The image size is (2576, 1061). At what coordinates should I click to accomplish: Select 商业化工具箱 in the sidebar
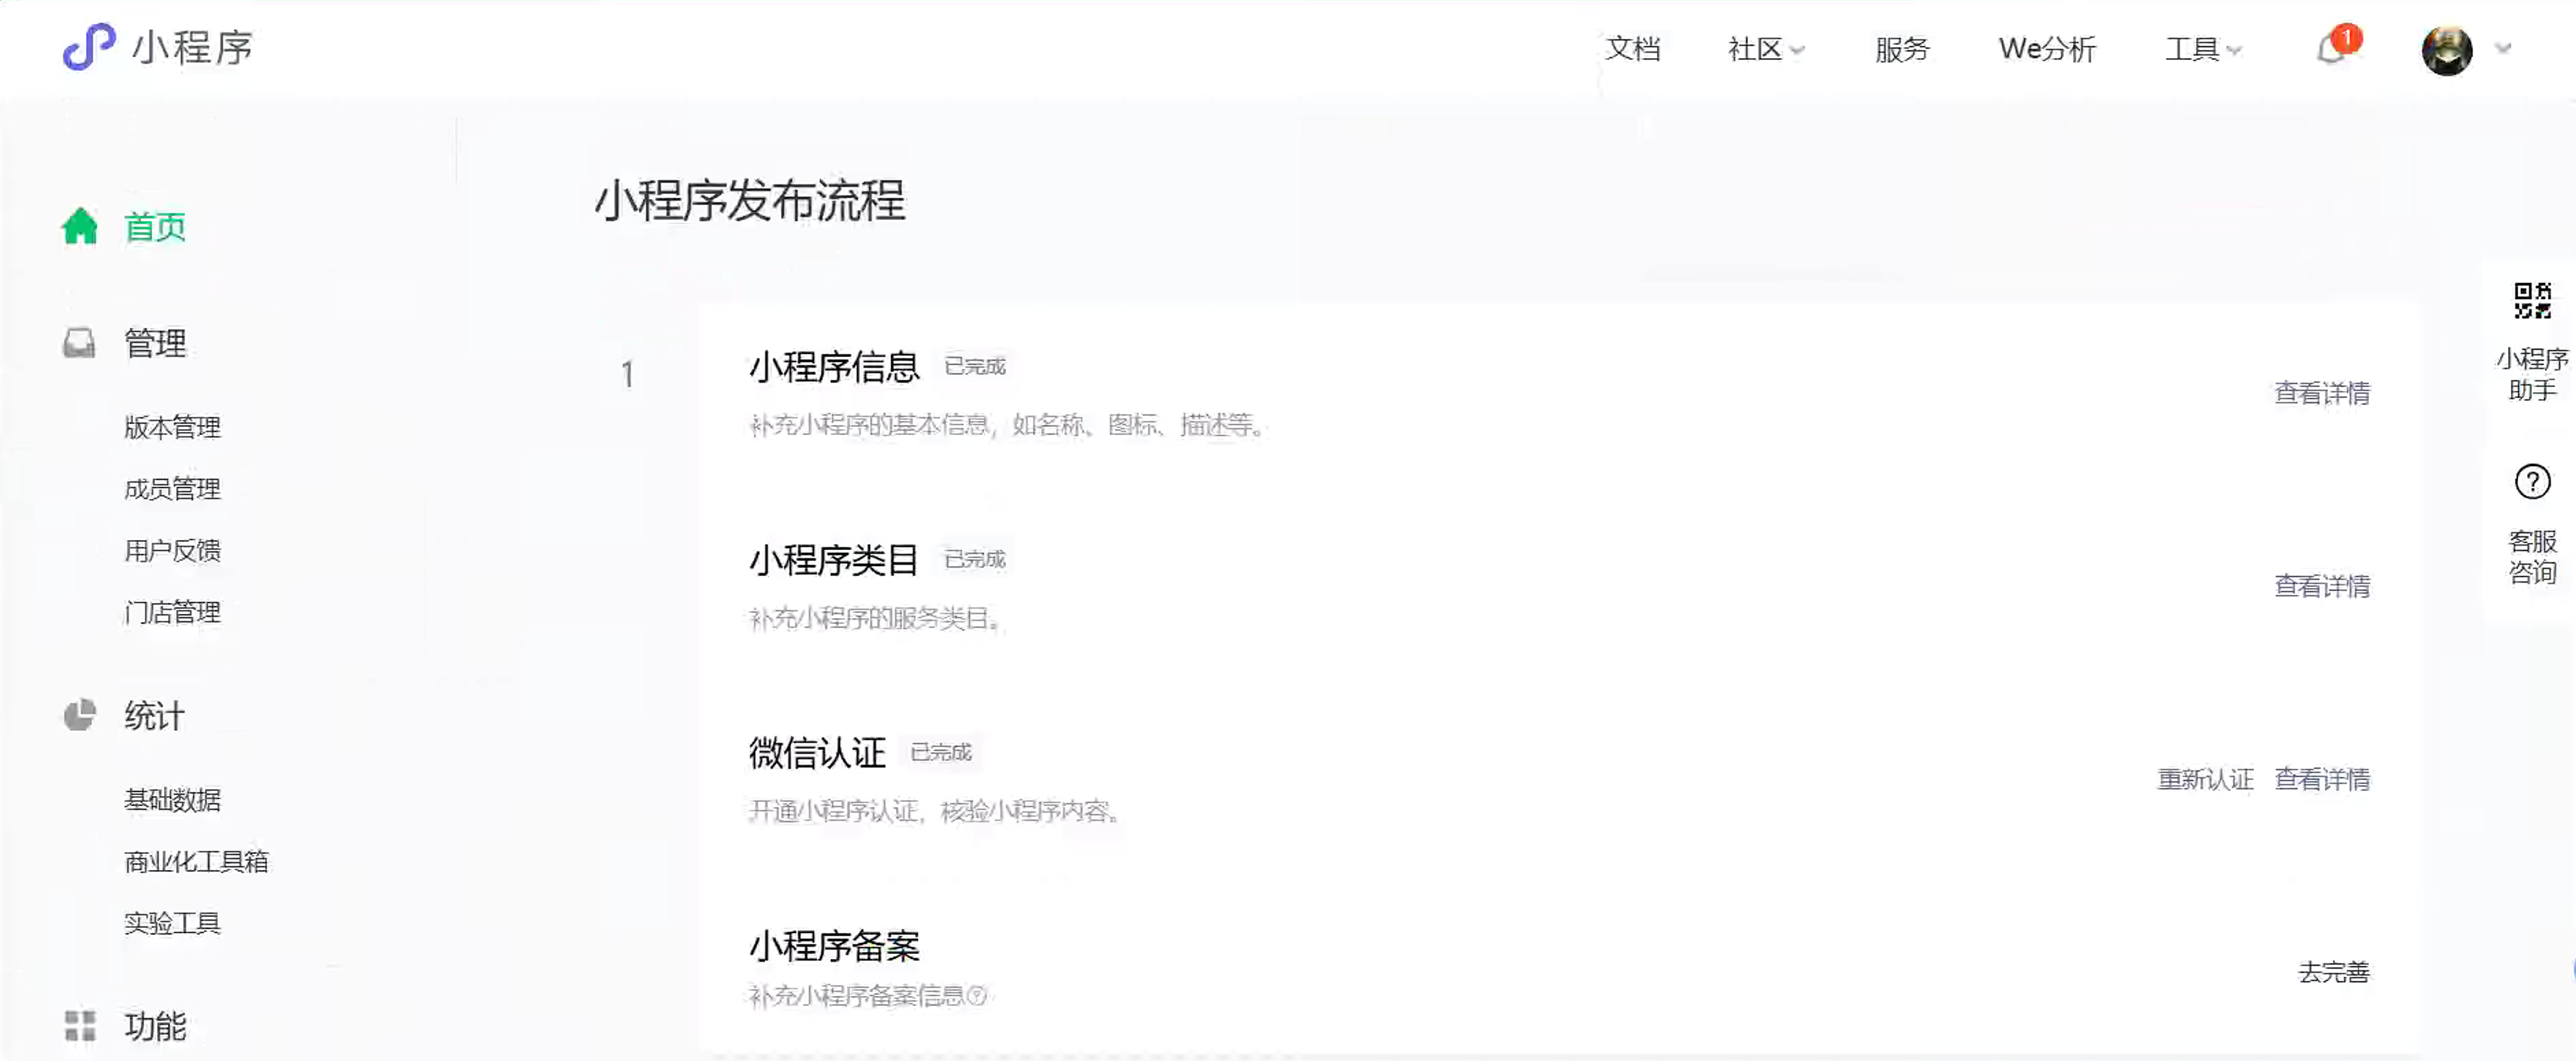(x=196, y=861)
